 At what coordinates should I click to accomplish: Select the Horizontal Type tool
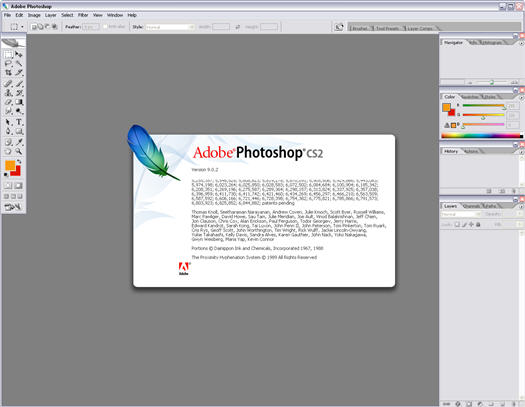tap(19, 122)
